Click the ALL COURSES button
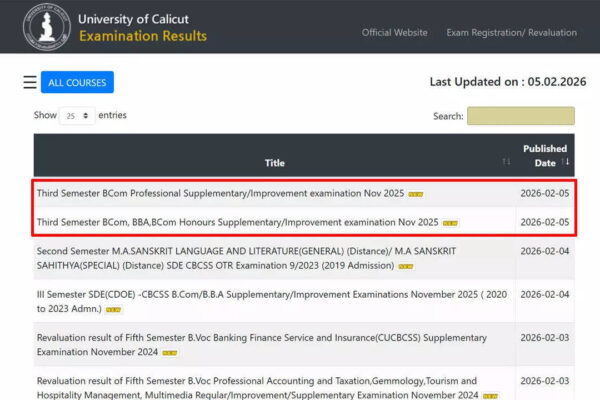 (77, 82)
